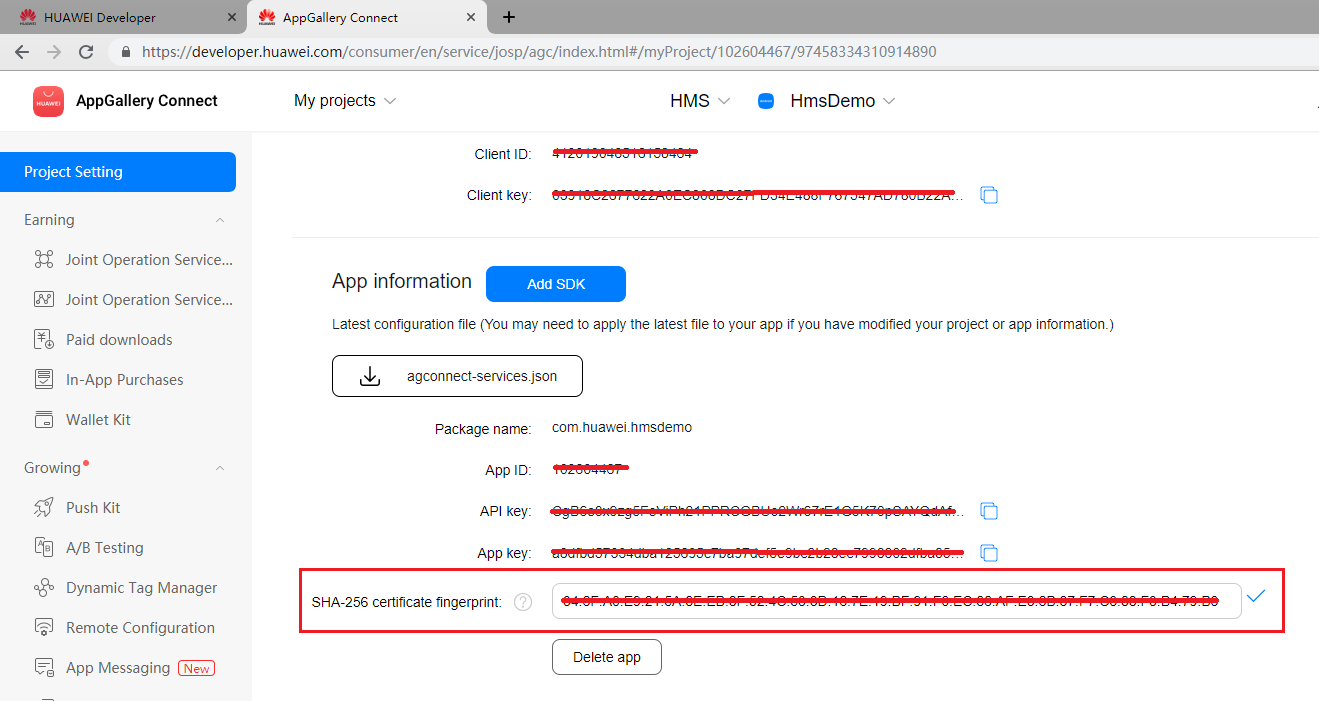Collapse the Earning section

tap(220, 220)
